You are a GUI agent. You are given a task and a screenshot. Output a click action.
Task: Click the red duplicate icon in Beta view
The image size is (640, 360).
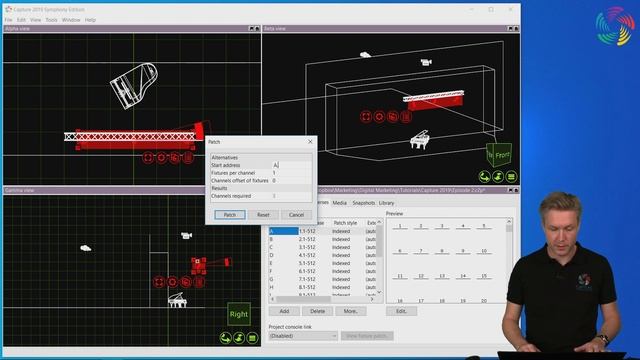tap(393, 117)
